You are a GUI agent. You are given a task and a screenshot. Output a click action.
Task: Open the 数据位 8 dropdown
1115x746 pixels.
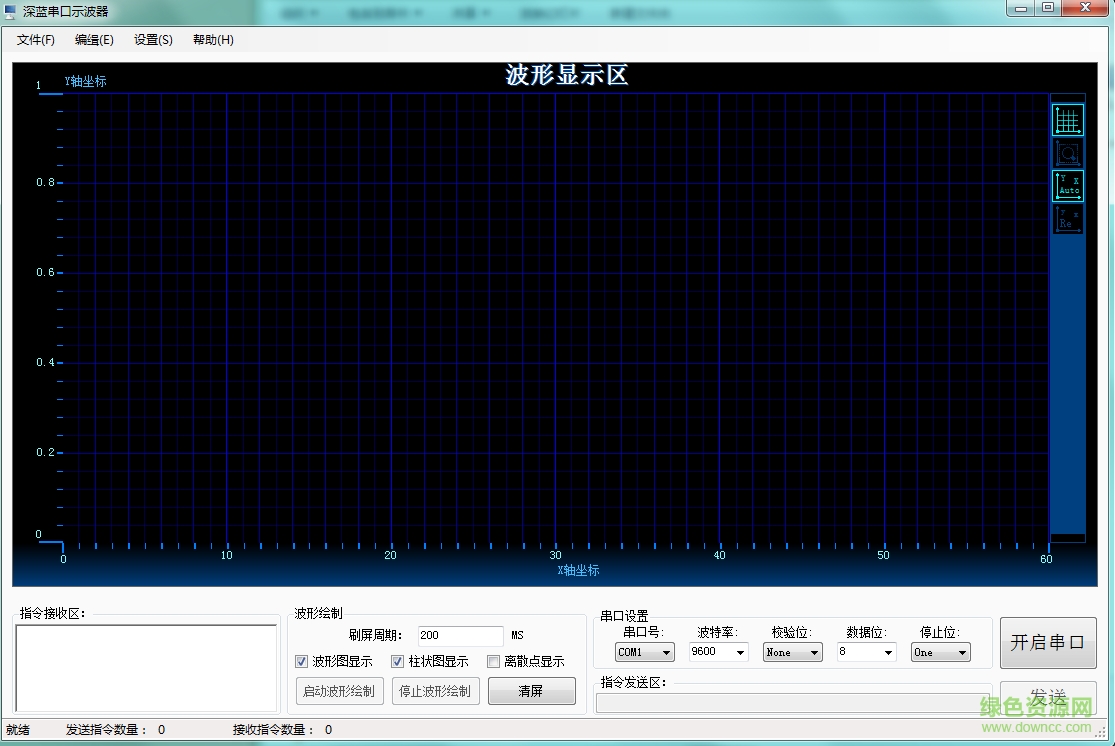pos(866,652)
